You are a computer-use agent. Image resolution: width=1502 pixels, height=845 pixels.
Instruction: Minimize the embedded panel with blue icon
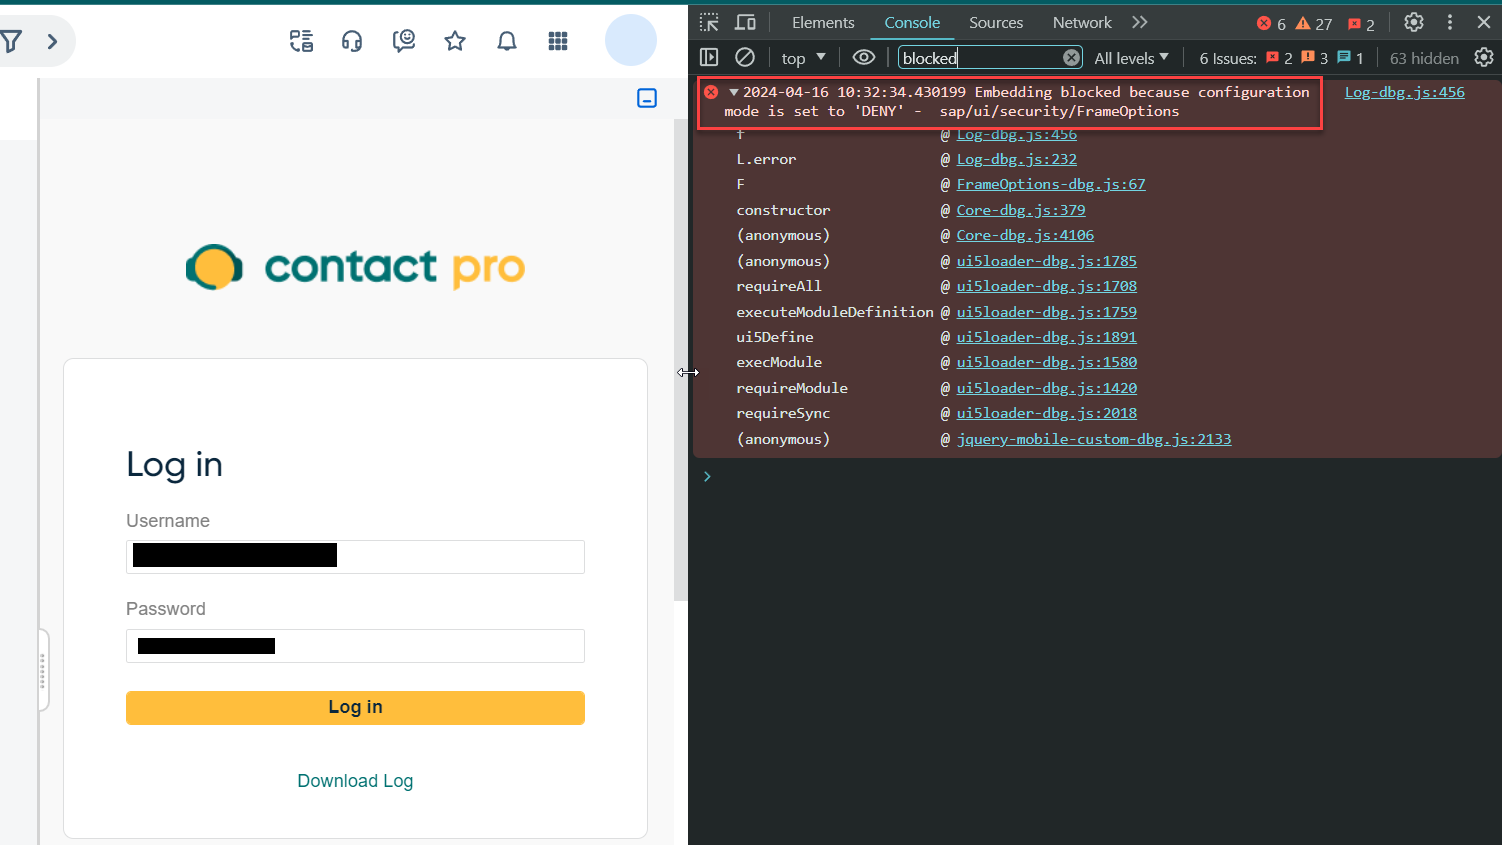point(647,98)
